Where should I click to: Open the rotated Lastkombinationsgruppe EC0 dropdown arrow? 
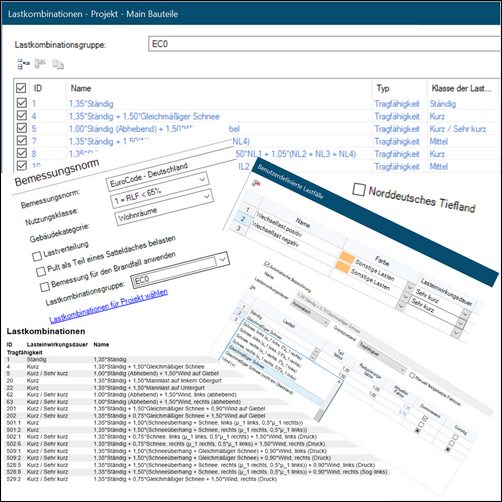(x=222, y=259)
